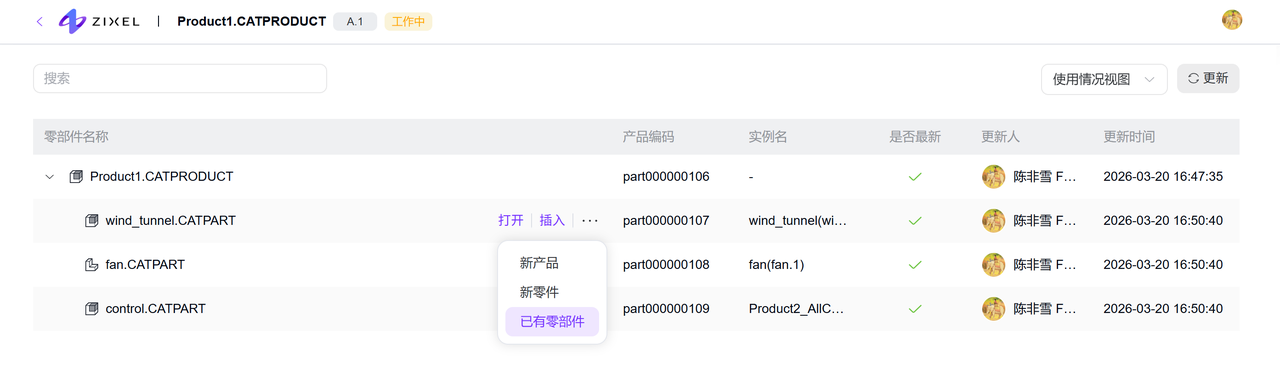
Task: Click the 更新人 column header
Action: 1000,137
